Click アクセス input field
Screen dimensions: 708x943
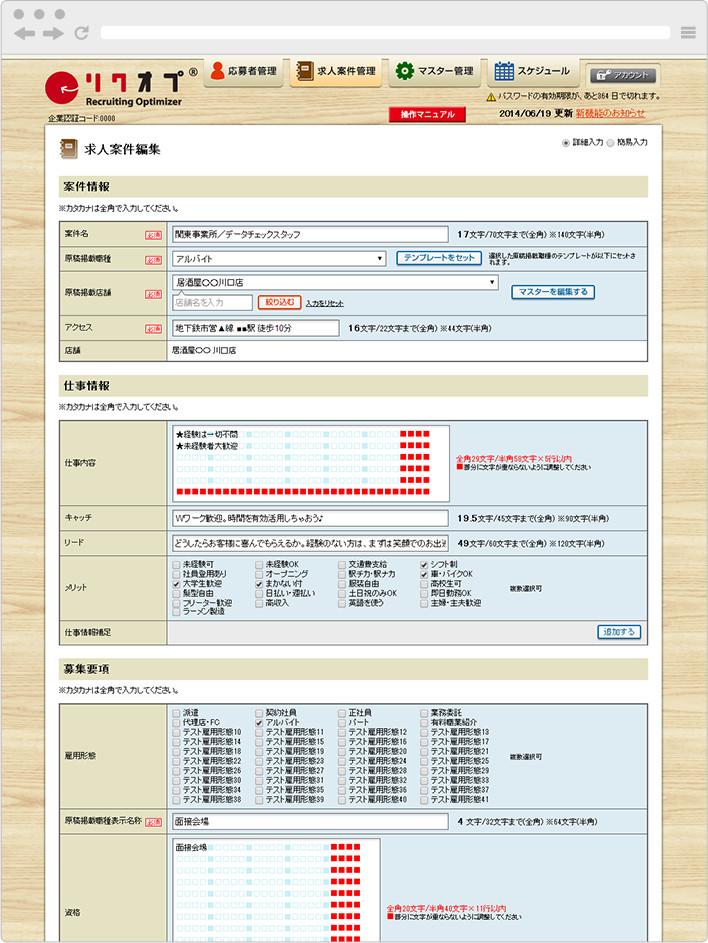pos(256,328)
